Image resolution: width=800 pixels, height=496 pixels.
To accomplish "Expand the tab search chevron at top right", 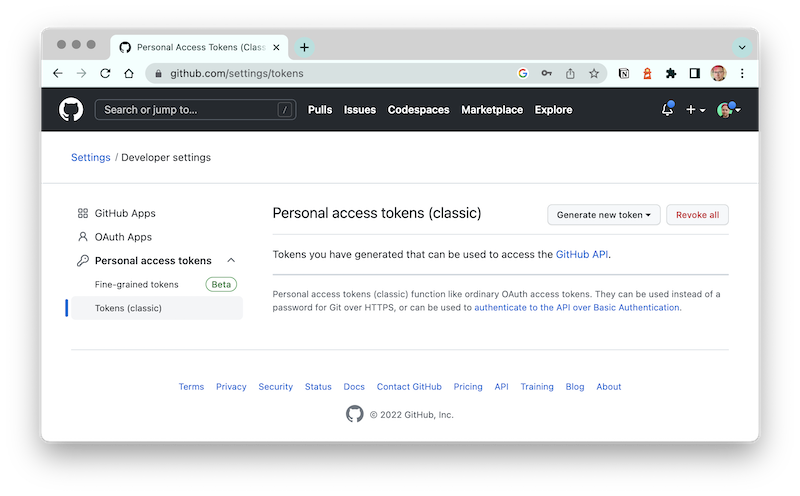I will [x=742, y=47].
